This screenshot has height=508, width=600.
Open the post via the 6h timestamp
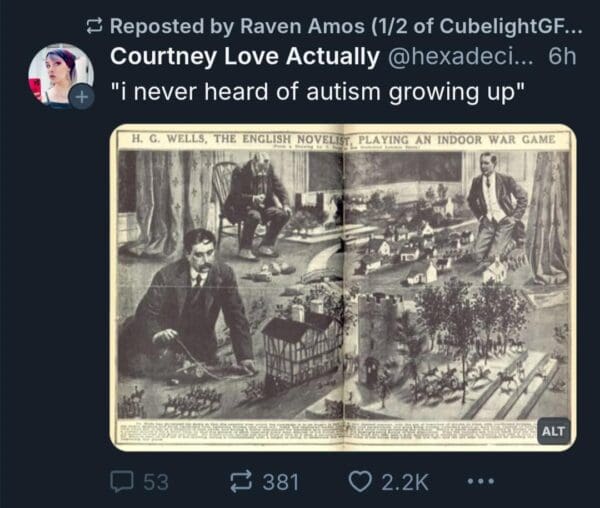click(x=562, y=57)
